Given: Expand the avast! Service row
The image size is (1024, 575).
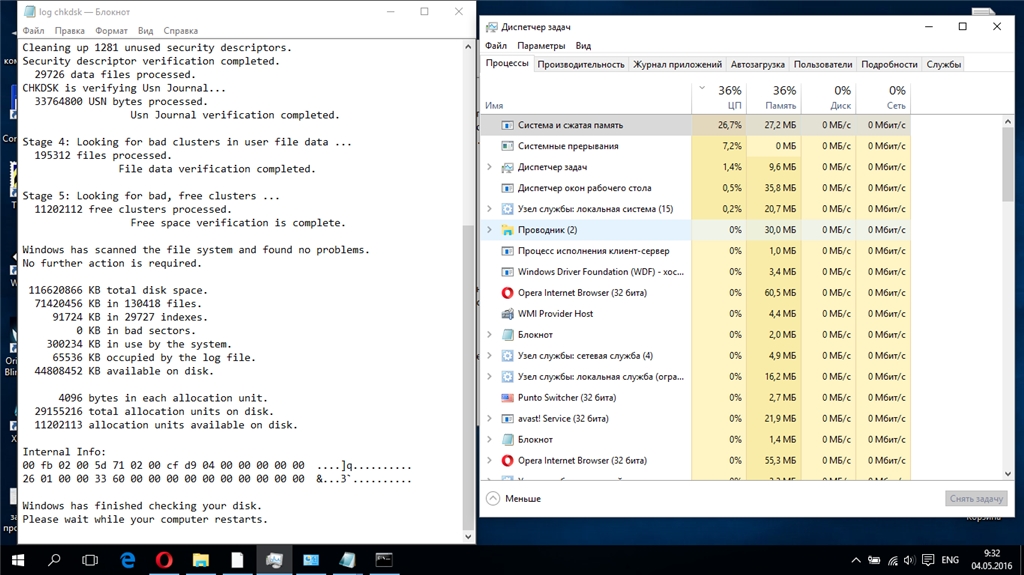Looking at the screenshot, I should pos(489,418).
